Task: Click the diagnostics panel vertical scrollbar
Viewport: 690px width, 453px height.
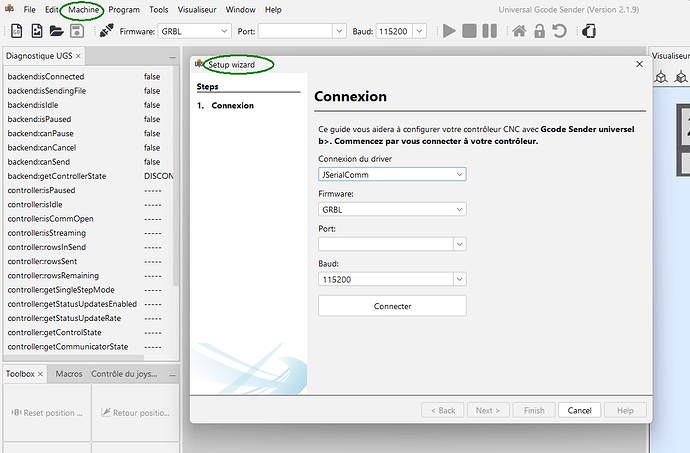Action: [176, 176]
